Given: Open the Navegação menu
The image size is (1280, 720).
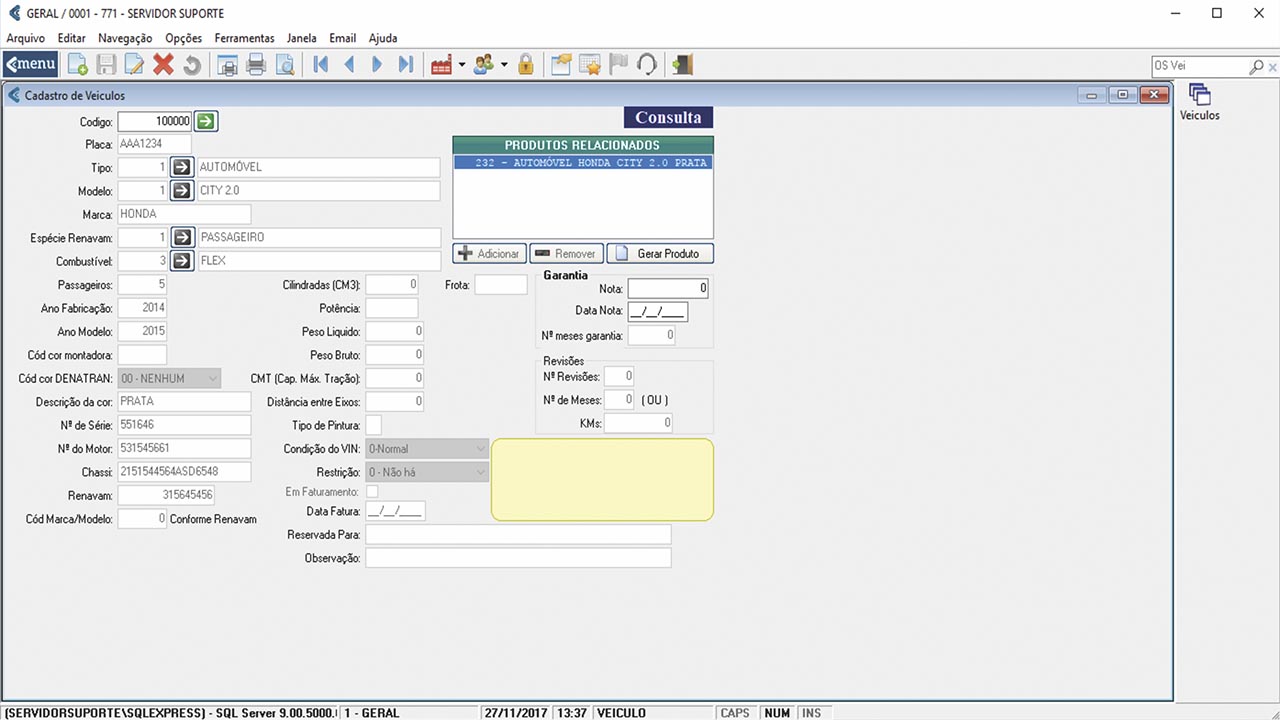Looking at the screenshot, I should coord(125,38).
